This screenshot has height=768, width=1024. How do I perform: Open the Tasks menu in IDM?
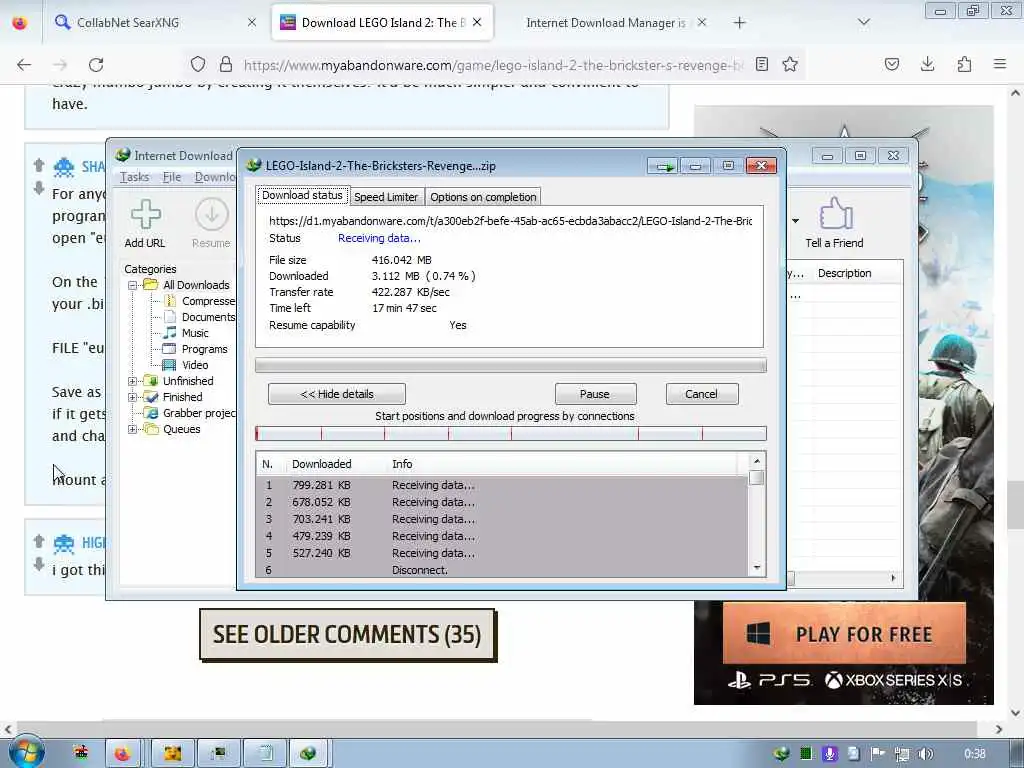point(135,177)
